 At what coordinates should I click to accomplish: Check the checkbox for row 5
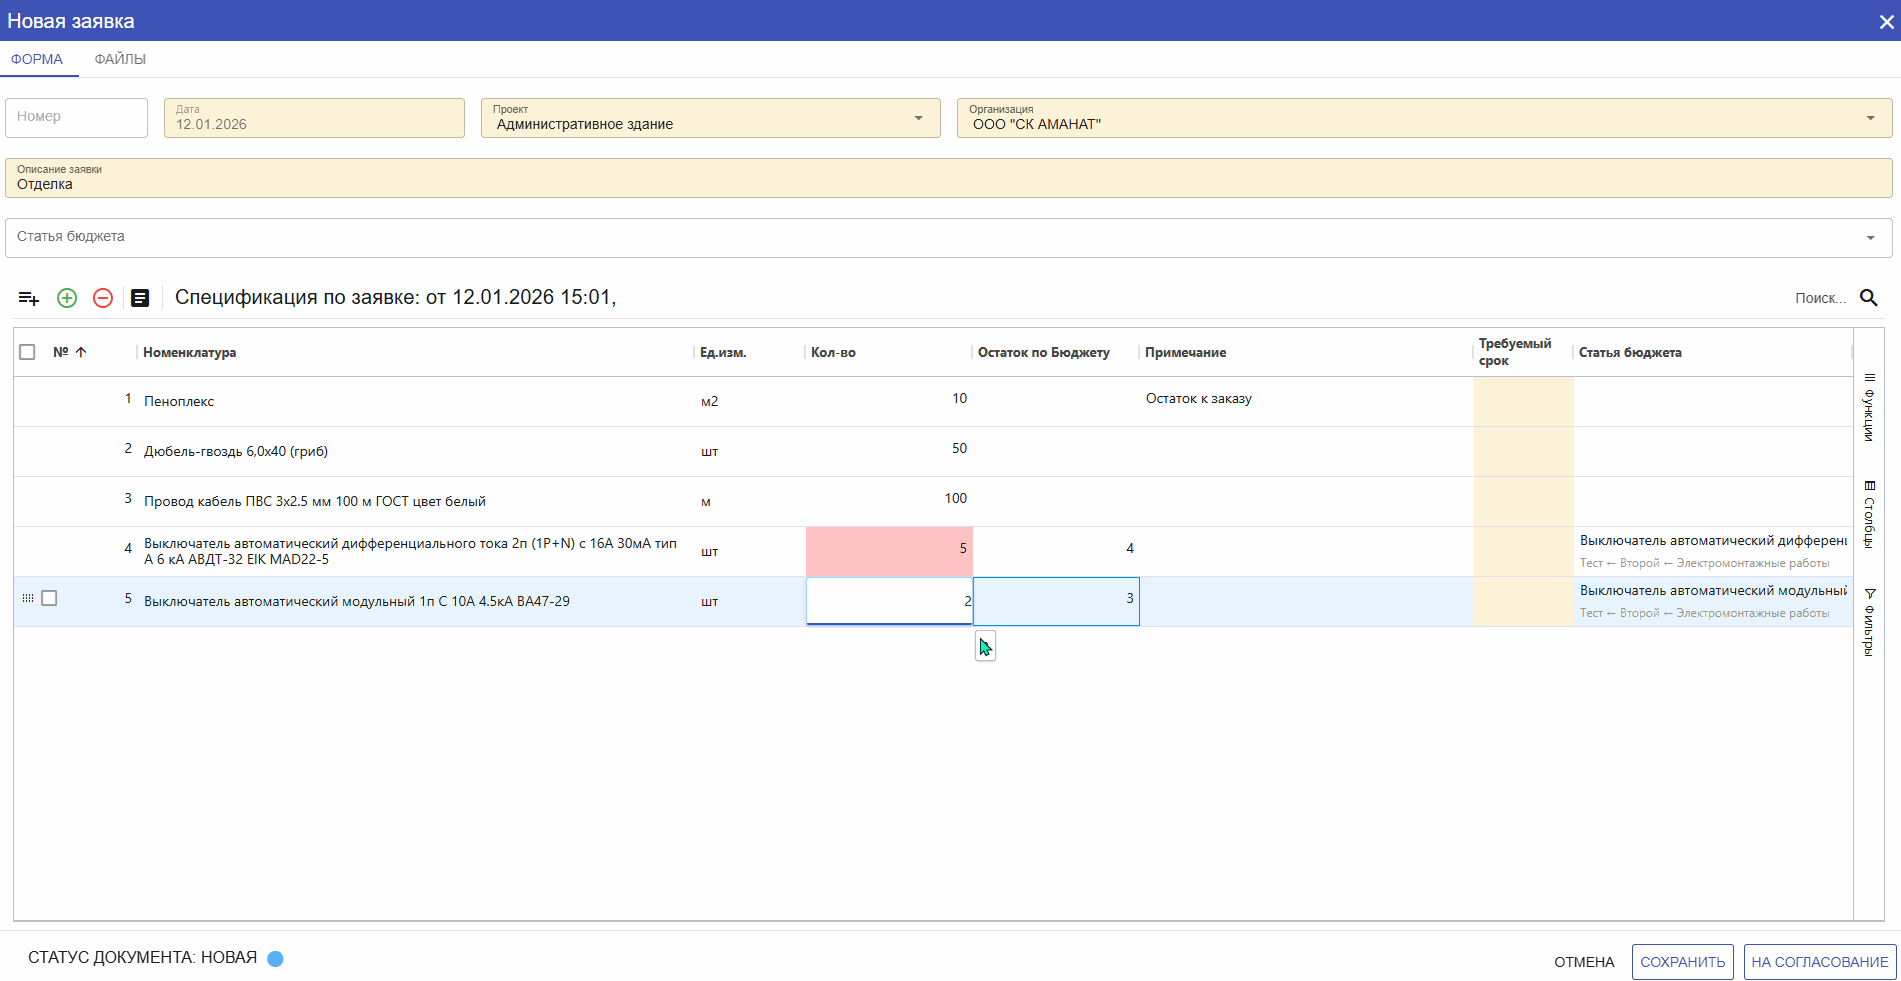[x=49, y=598]
